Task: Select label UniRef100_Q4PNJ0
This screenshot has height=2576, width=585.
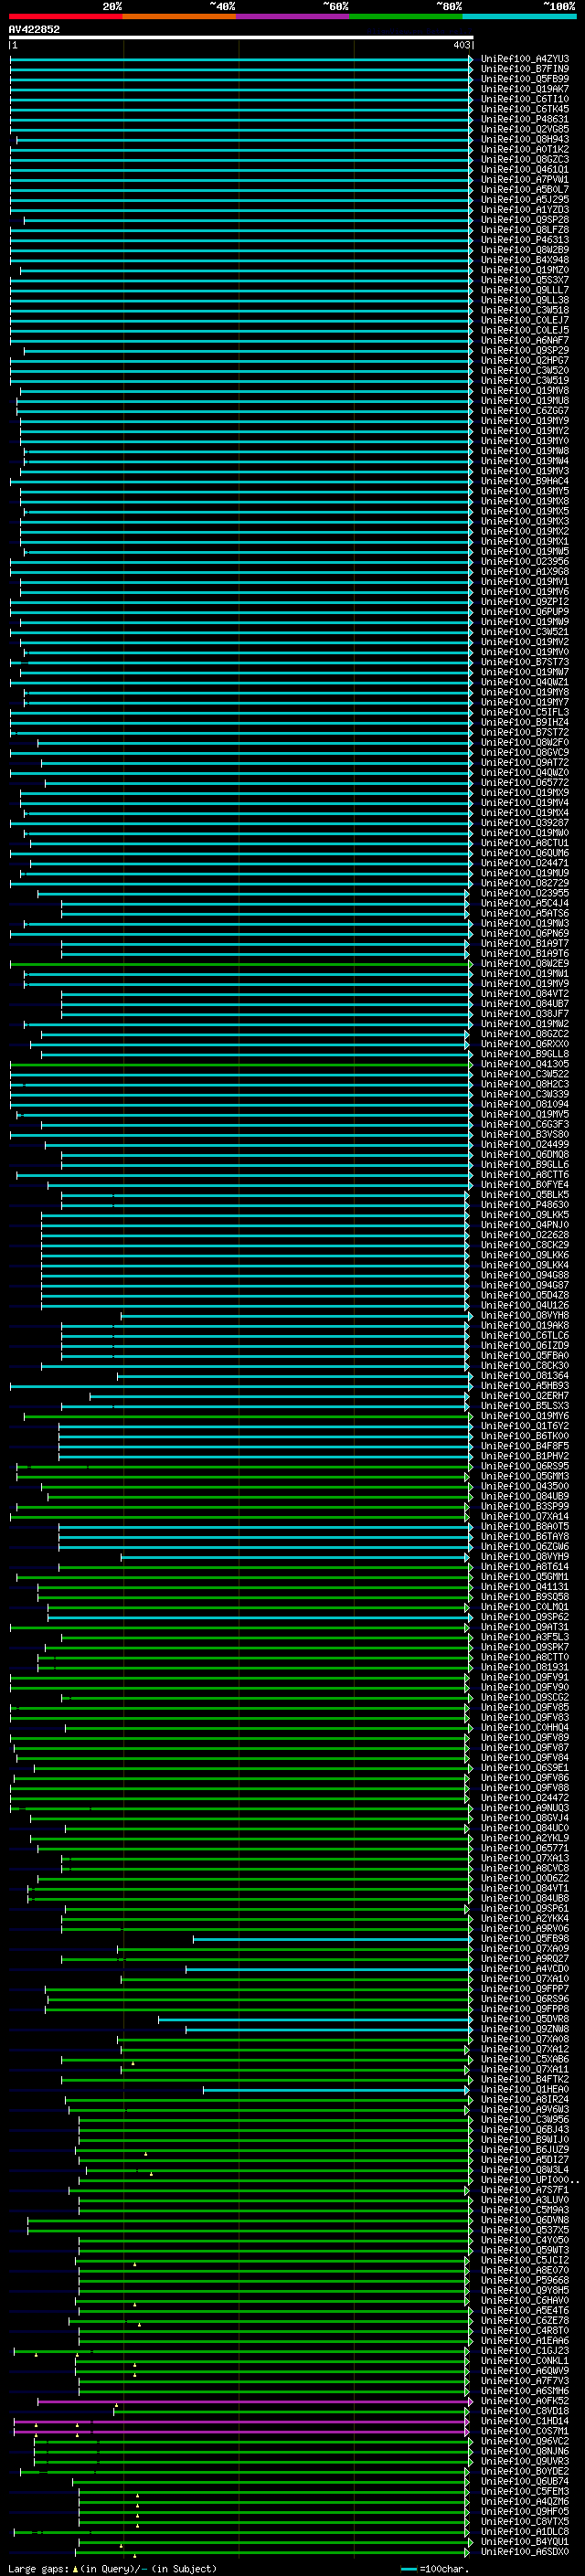Action: click(524, 1224)
